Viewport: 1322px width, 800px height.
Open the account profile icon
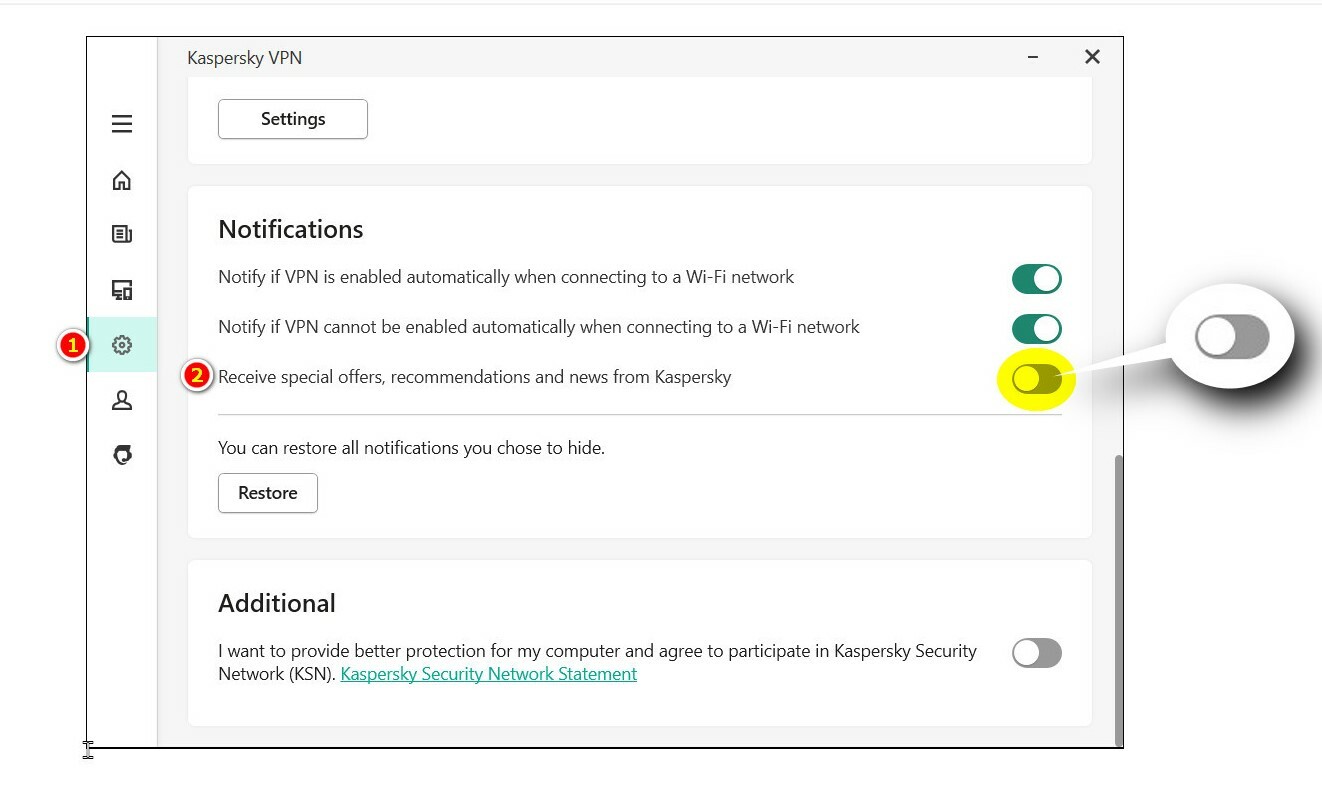pyautogui.click(x=122, y=400)
